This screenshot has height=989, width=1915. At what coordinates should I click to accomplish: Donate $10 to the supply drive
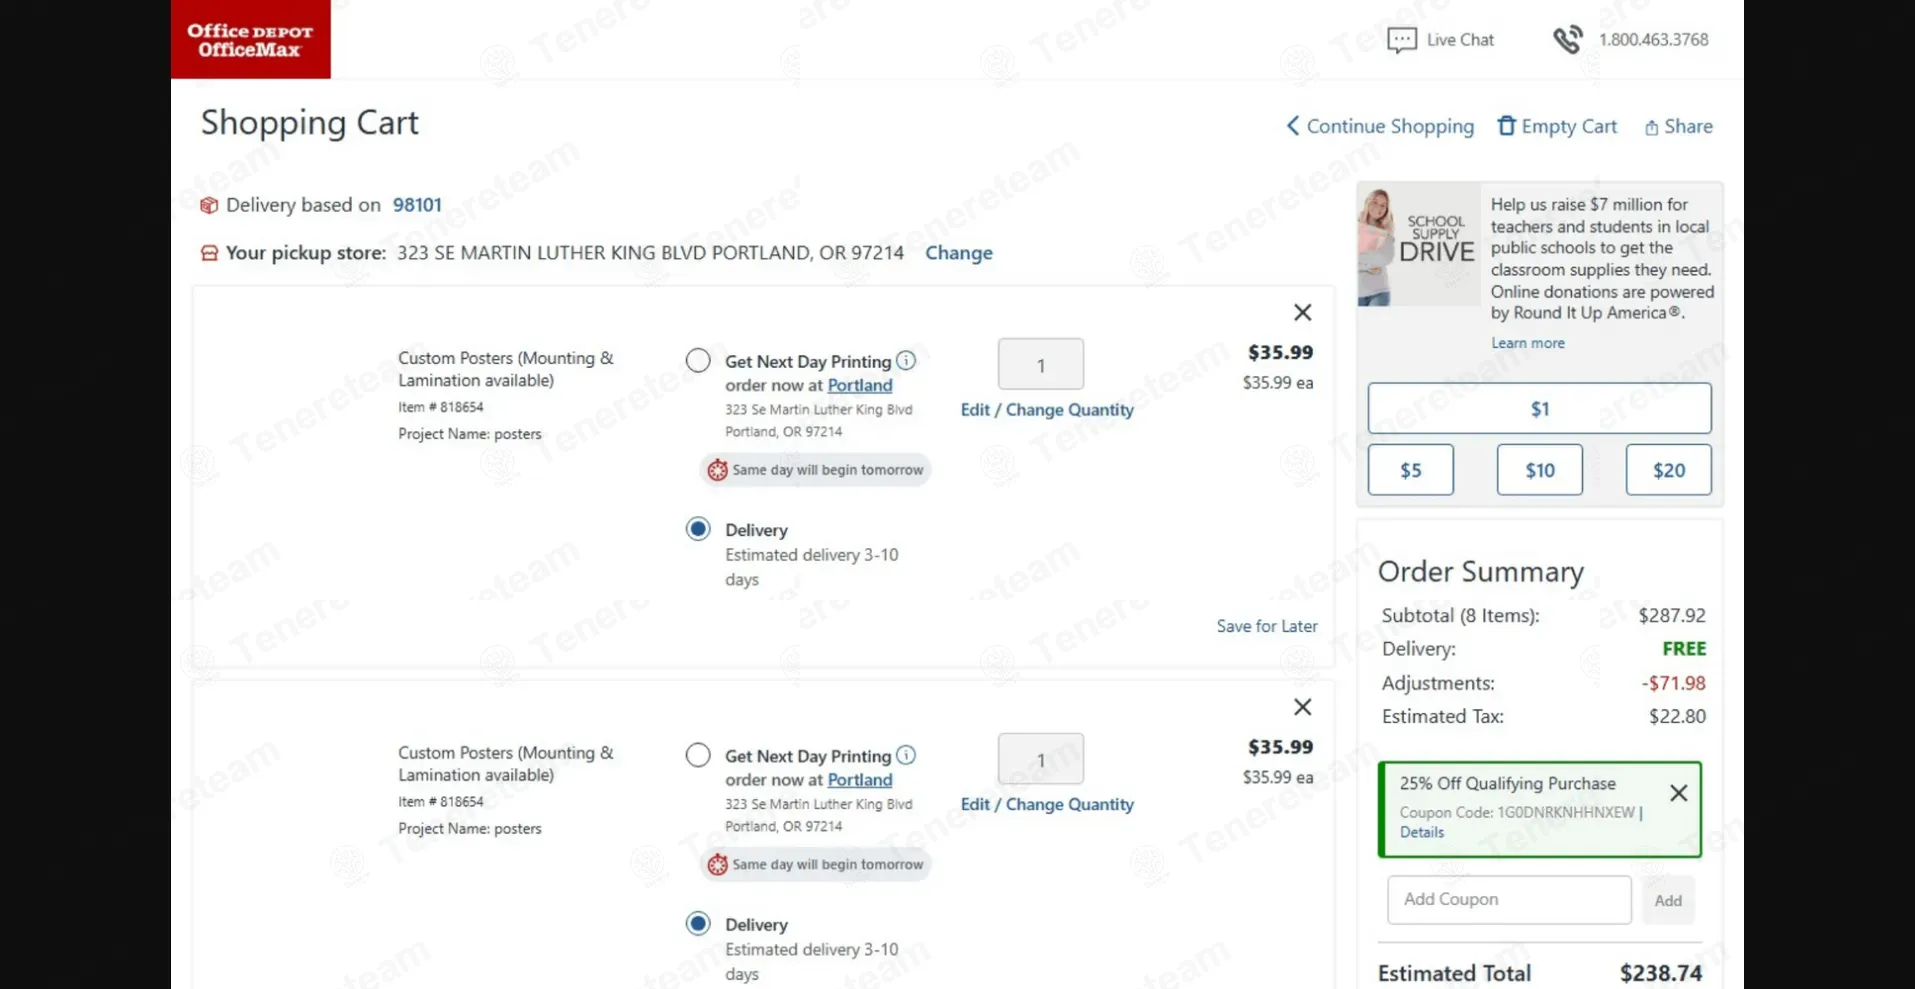pyautogui.click(x=1539, y=470)
